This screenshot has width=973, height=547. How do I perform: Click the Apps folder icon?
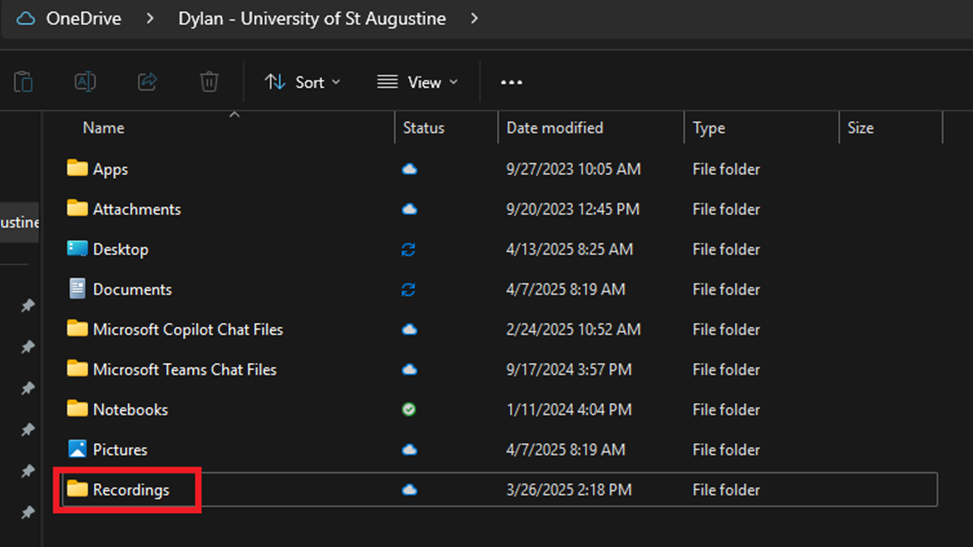pyautogui.click(x=77, y=168)
